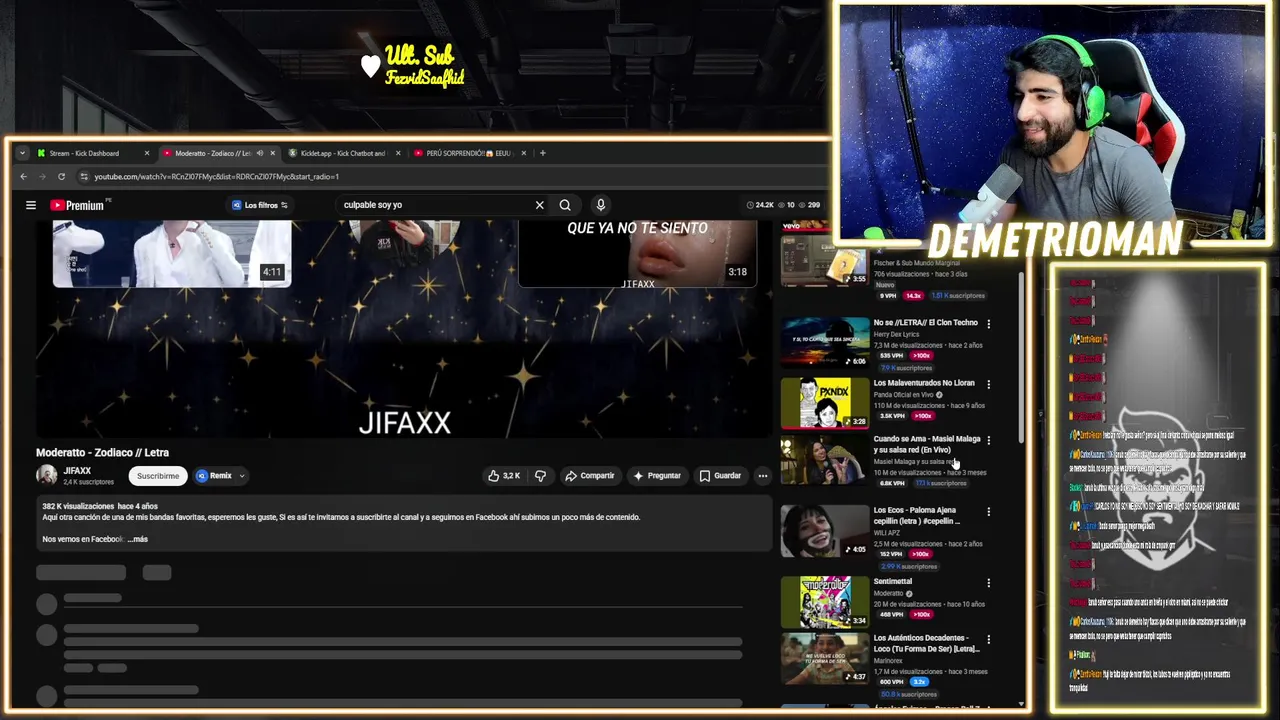Open the 'Fischer & Sub Mundo Marginal' video thumbnail
Screen dimensions: 1280x720
pos(825,262)
